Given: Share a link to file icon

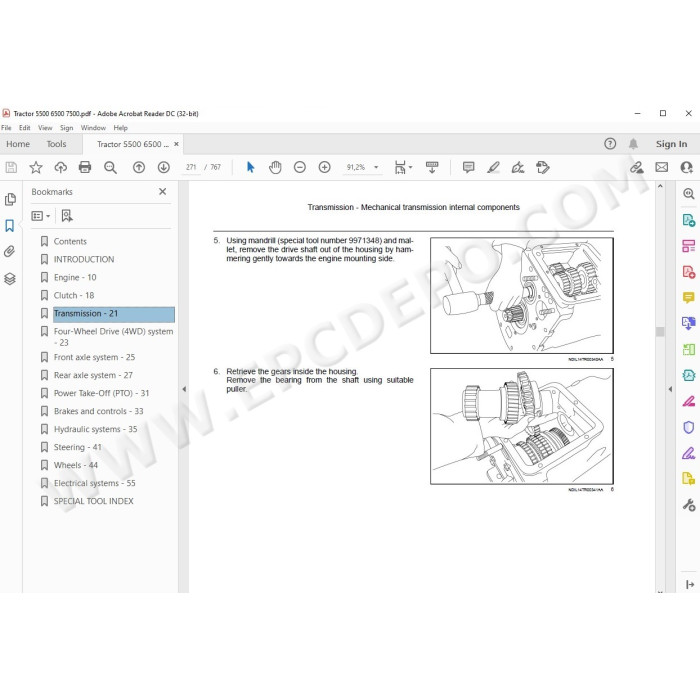Looking at the screenshot, I should [637, 167].
